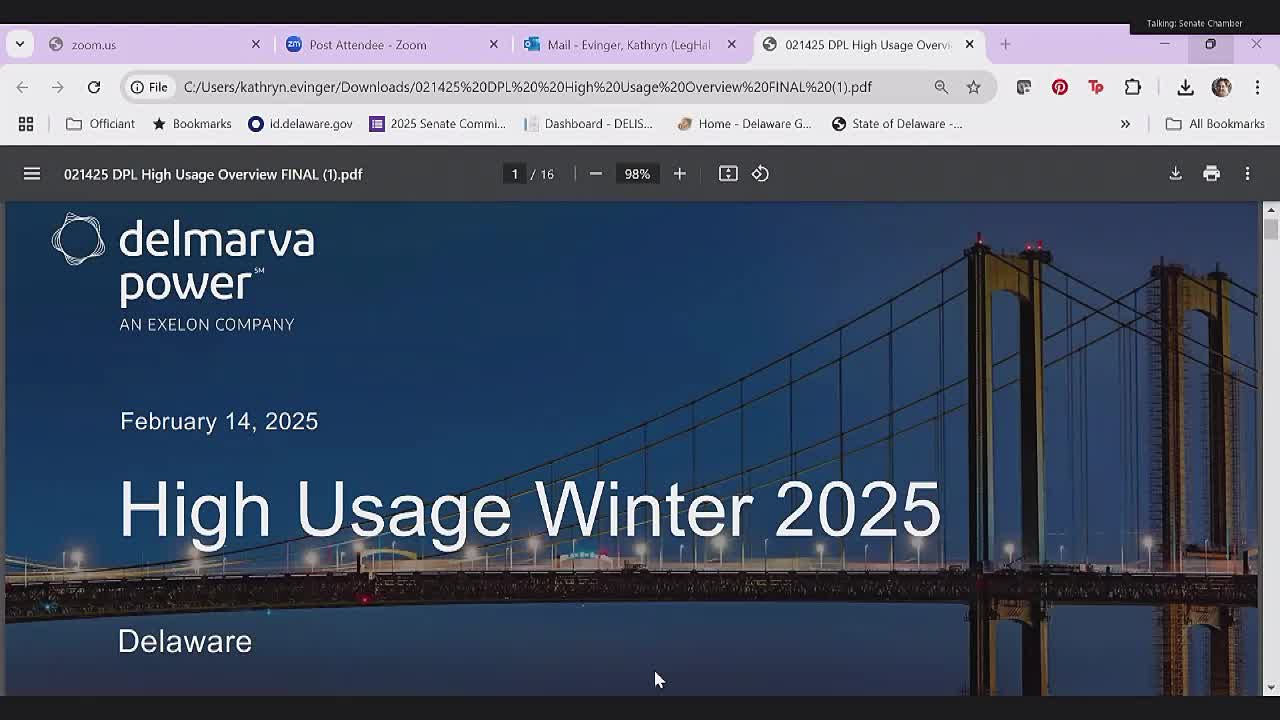
Task: Open the PDF viewer more actions menu
Action: 1247,174
